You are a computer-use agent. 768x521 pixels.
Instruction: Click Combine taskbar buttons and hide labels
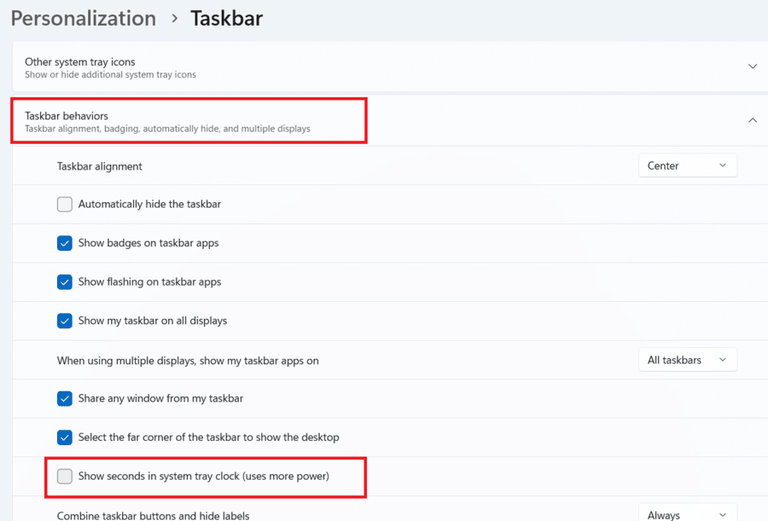click(153, 516)
